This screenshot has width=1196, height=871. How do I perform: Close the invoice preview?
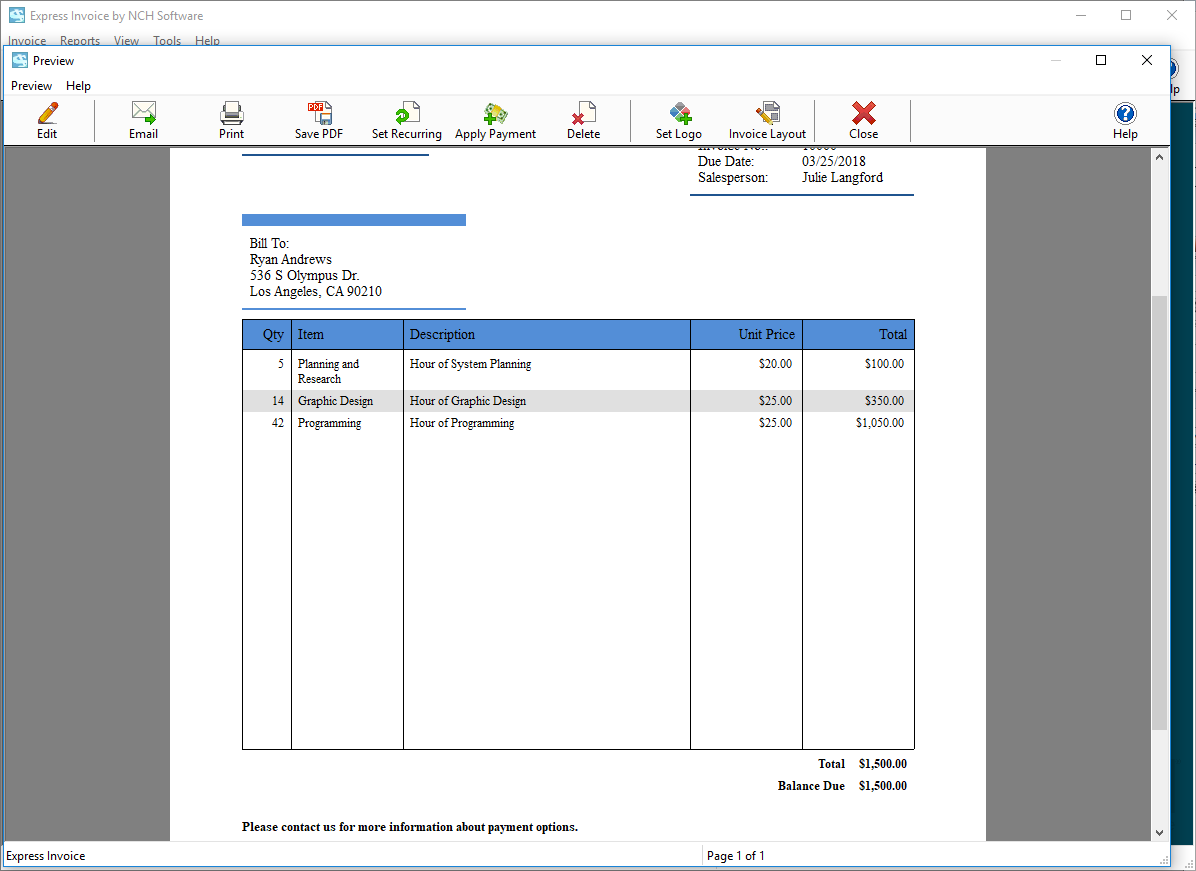pyautogui.click(x=863, y=119)
